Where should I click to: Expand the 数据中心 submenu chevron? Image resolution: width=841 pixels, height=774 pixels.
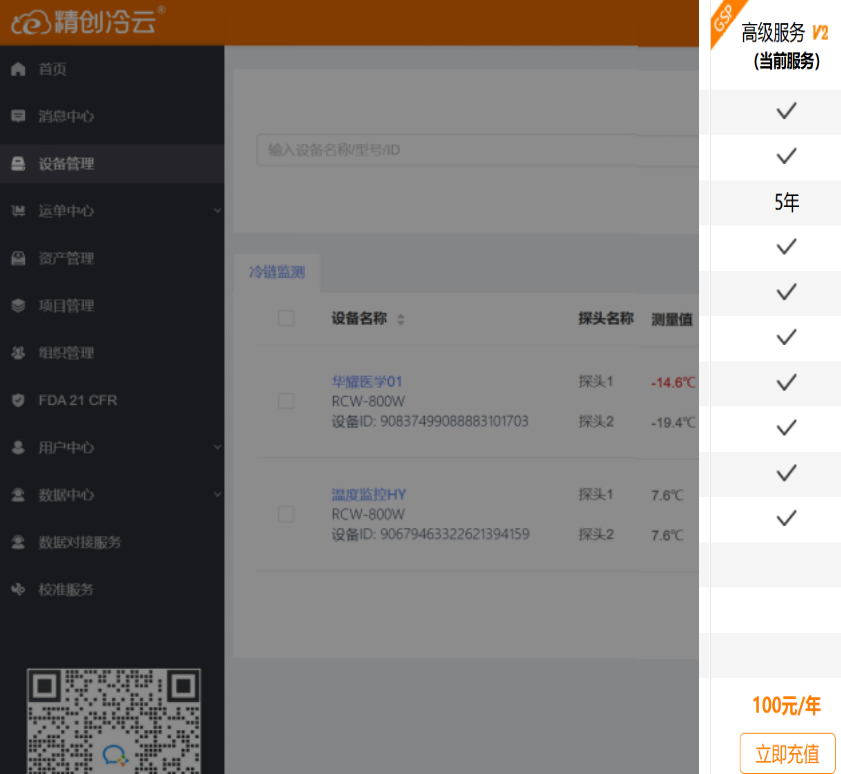coord(217,495)
